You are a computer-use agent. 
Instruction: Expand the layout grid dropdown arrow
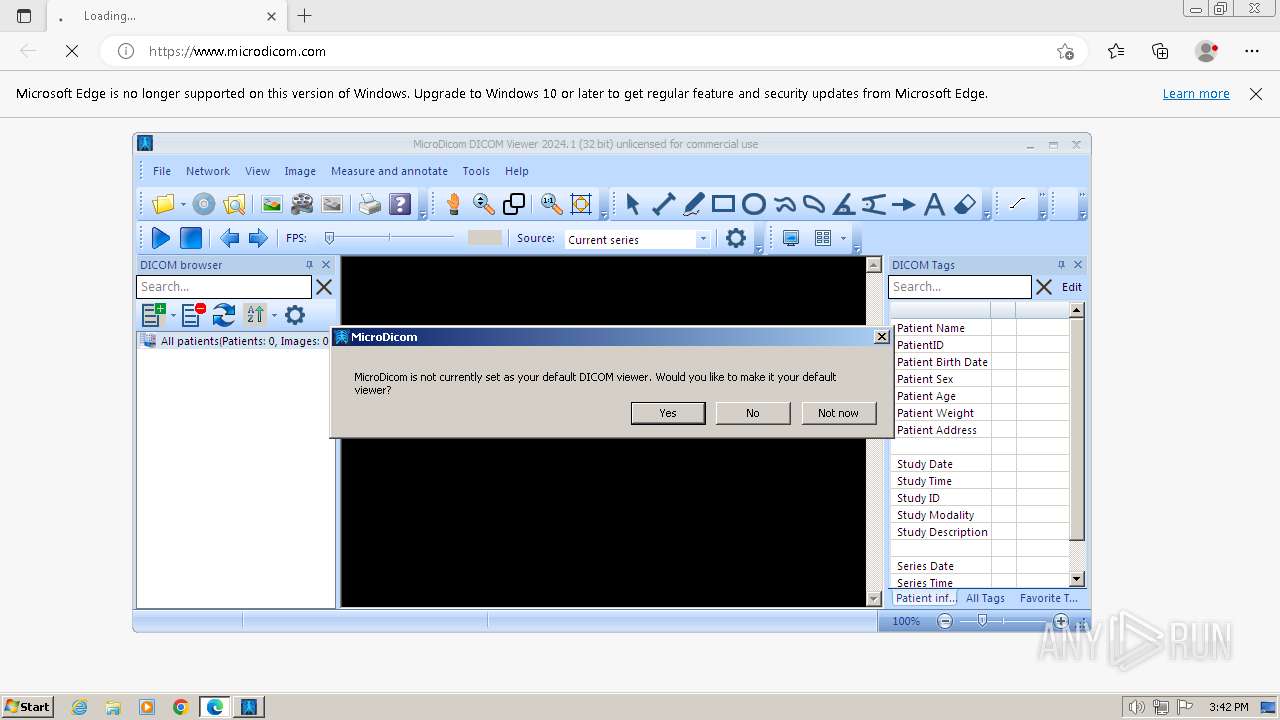tap(843, 238)
